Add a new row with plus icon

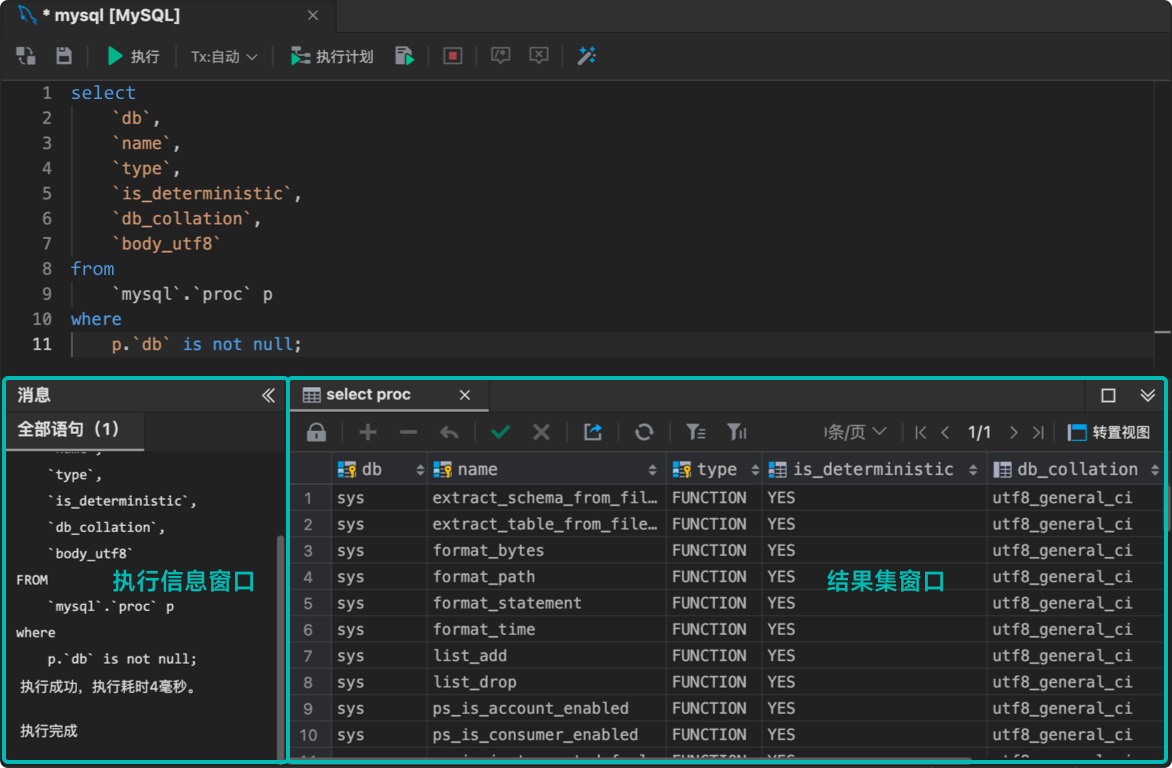(x=368, y=432)
